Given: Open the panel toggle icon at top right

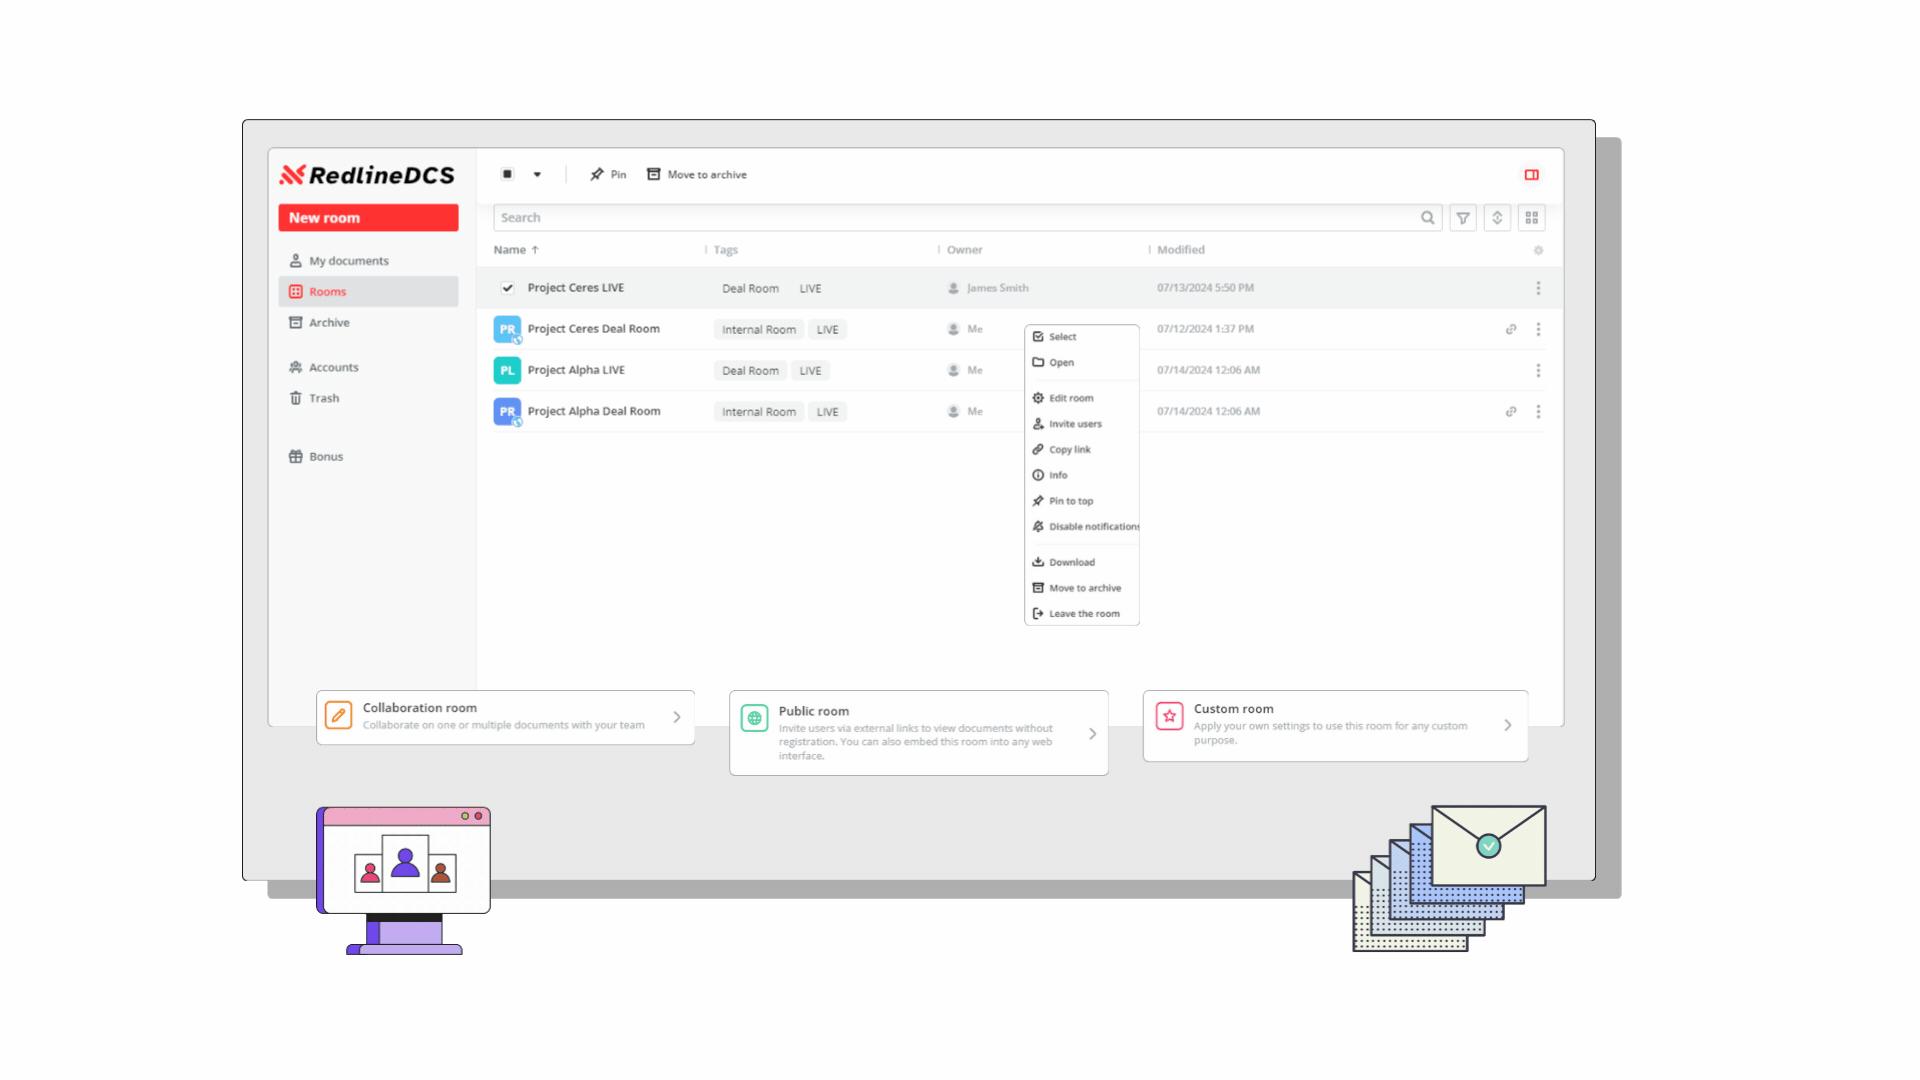Looking at the screenshot, I should tap(1532, 174).
